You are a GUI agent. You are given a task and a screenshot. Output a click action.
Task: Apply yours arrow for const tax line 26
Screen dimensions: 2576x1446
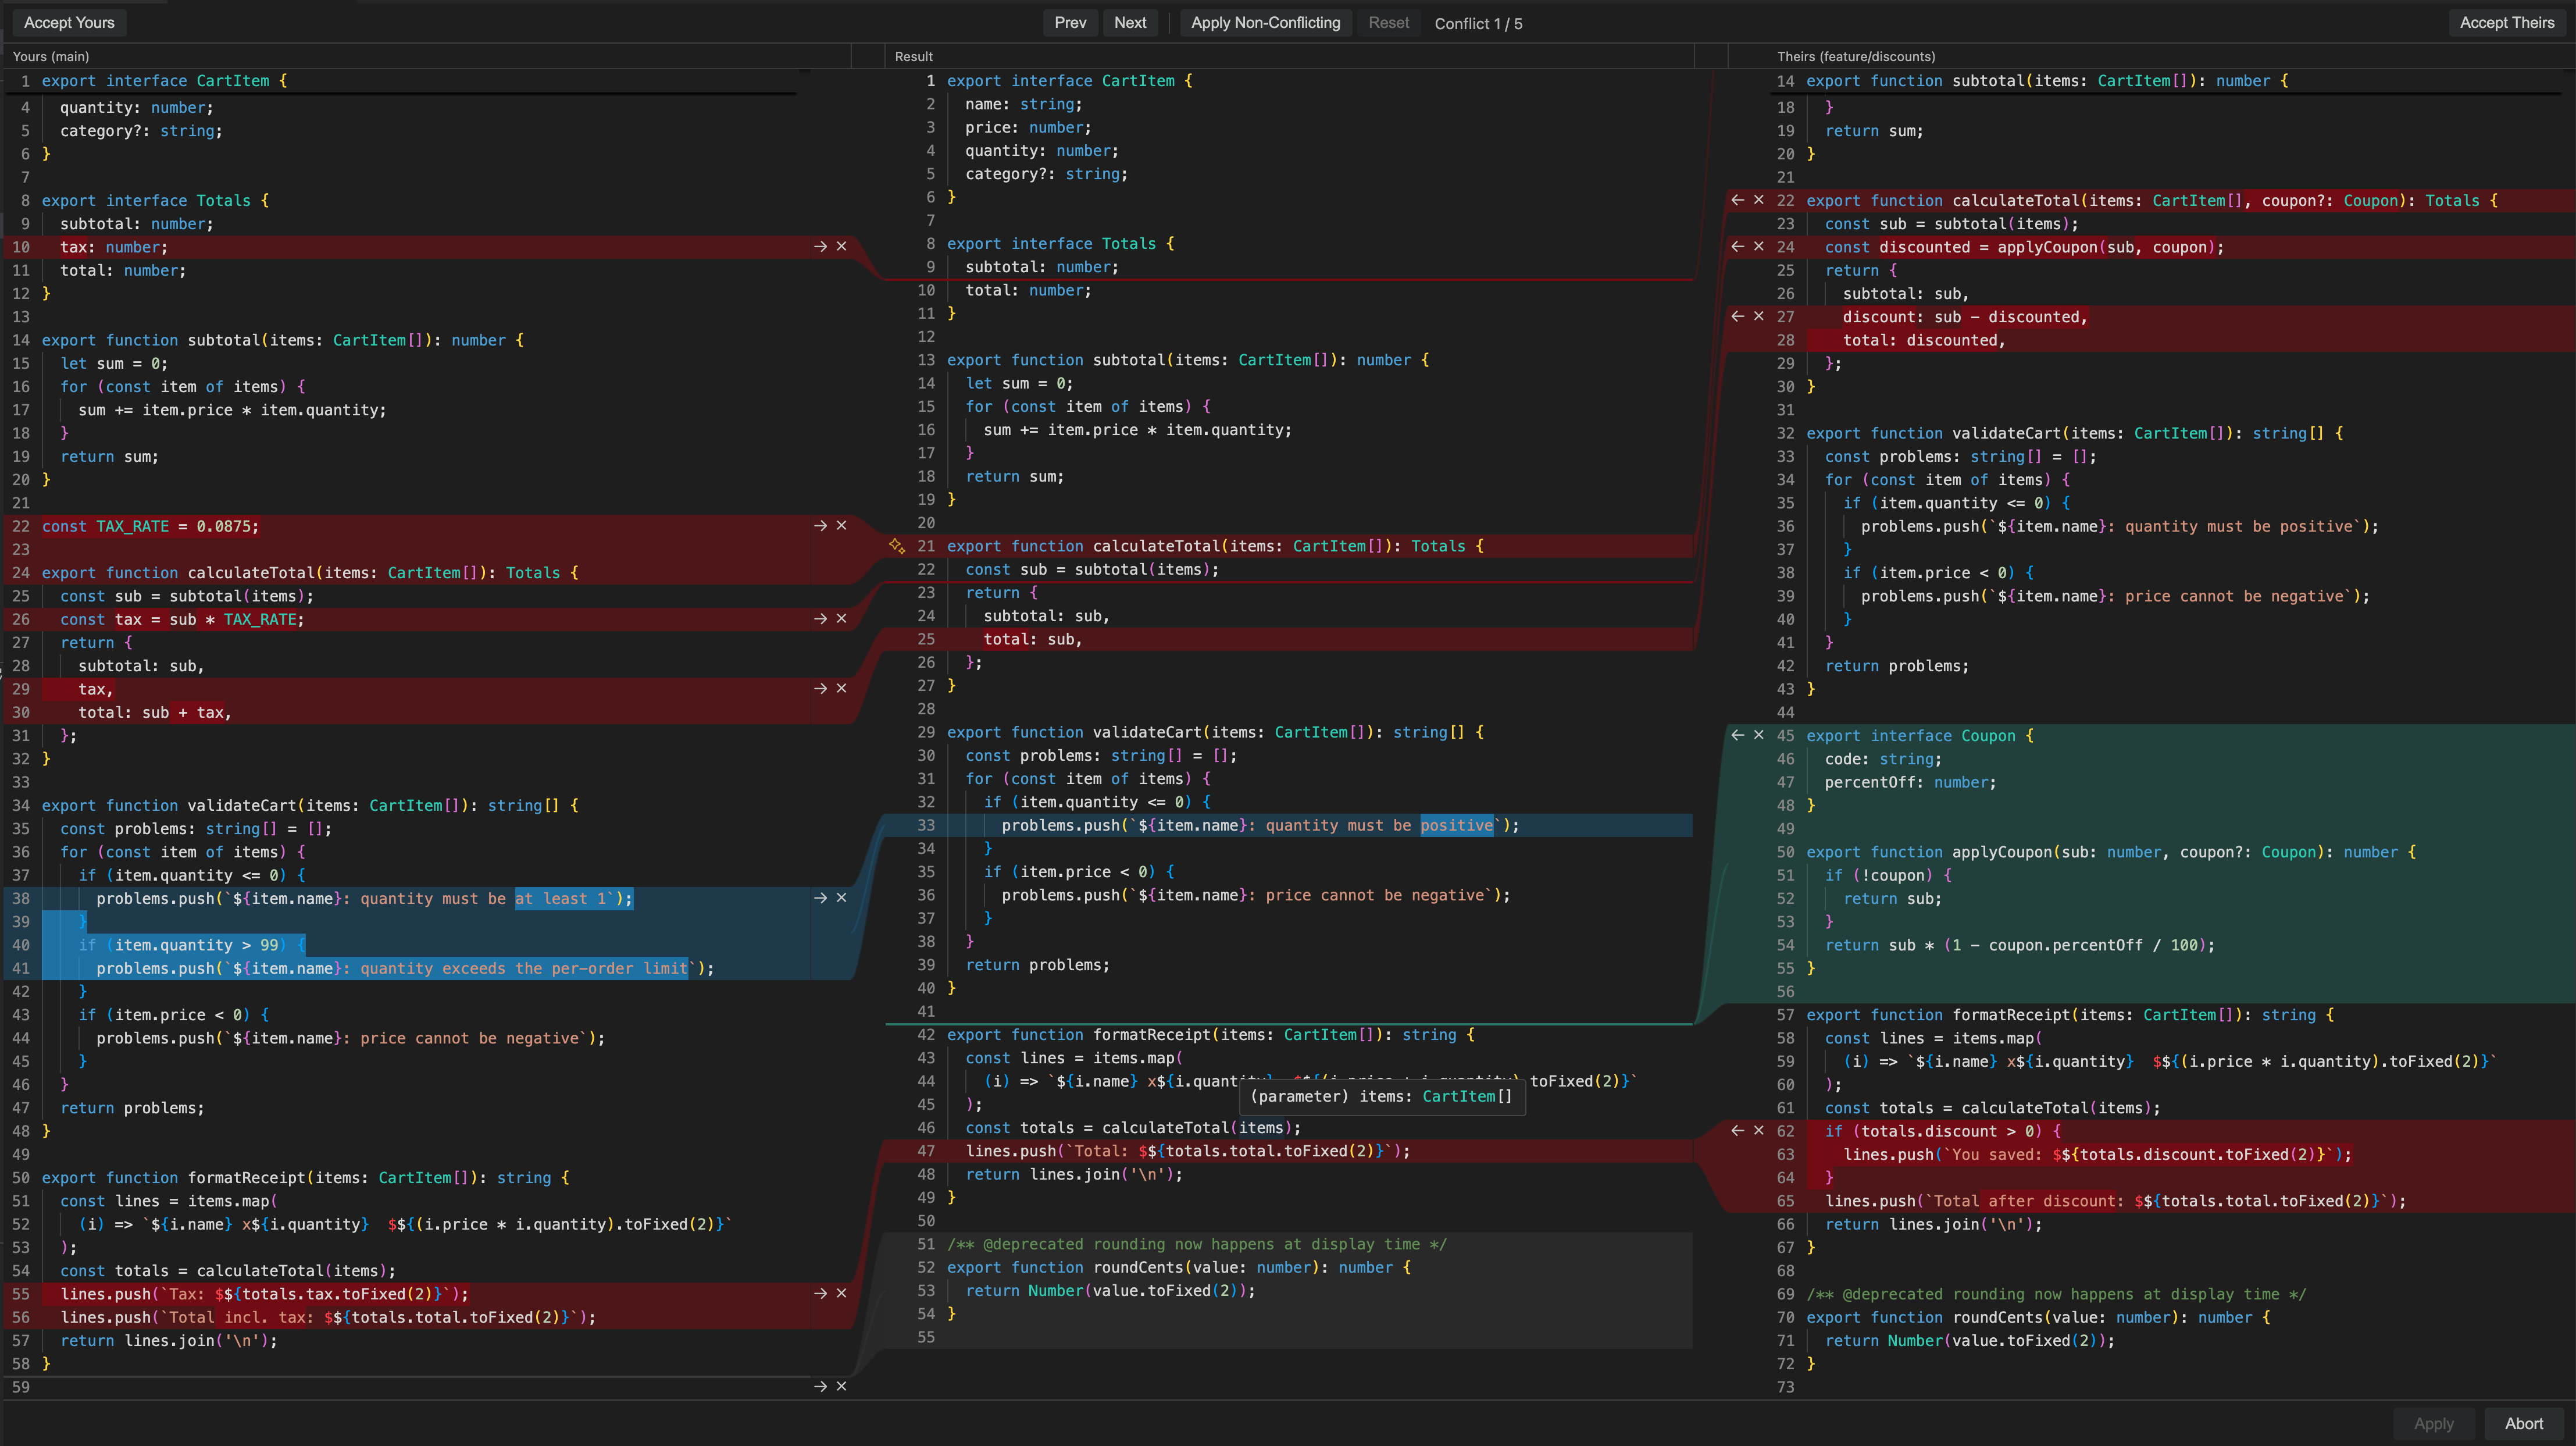tap(820, 619)
